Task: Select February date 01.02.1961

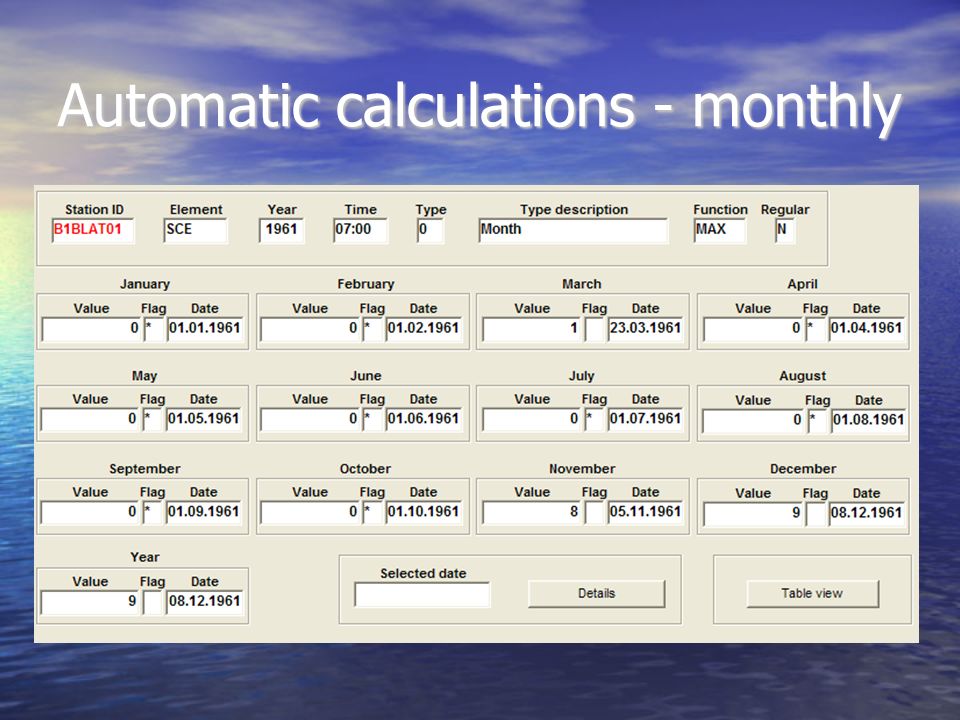Action: click(x=424, y=329)
